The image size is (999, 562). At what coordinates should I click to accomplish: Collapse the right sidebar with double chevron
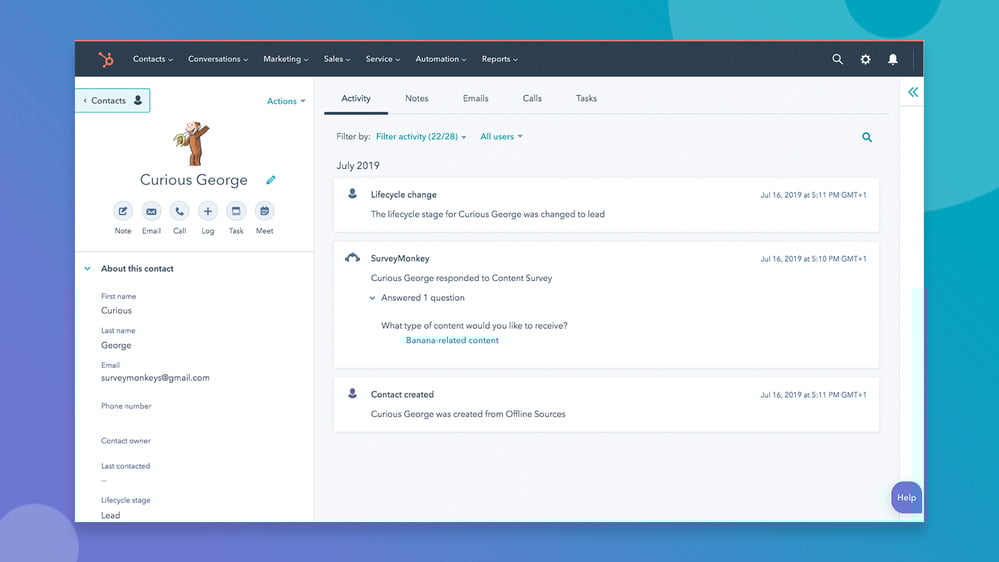coord(913,92)
